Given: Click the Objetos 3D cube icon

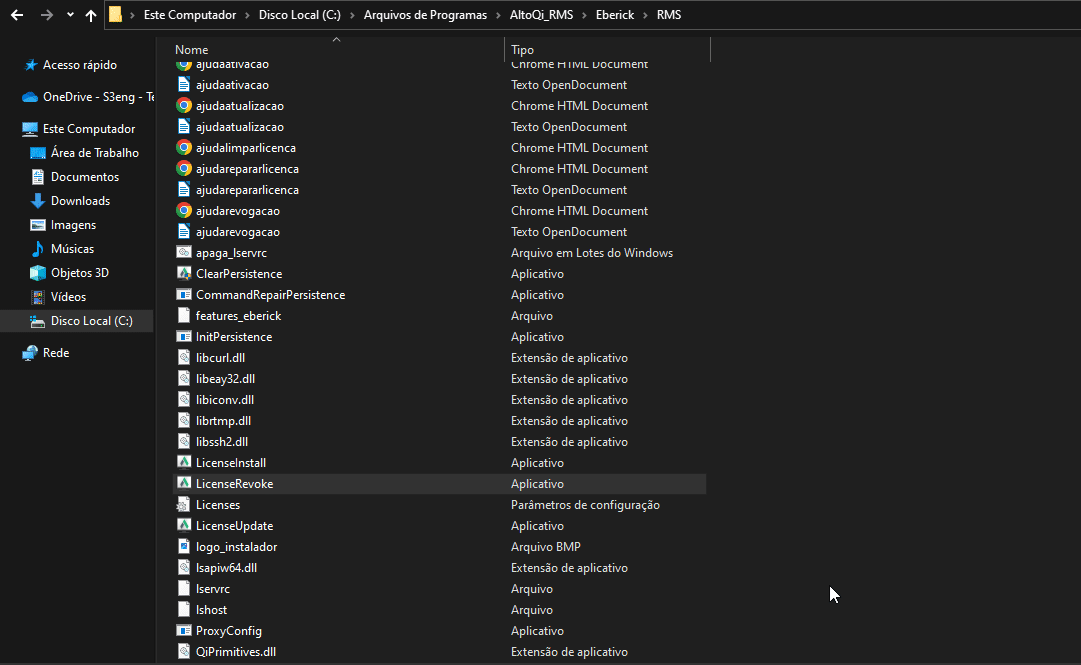Looking at the screenshot, I should 38,273.
